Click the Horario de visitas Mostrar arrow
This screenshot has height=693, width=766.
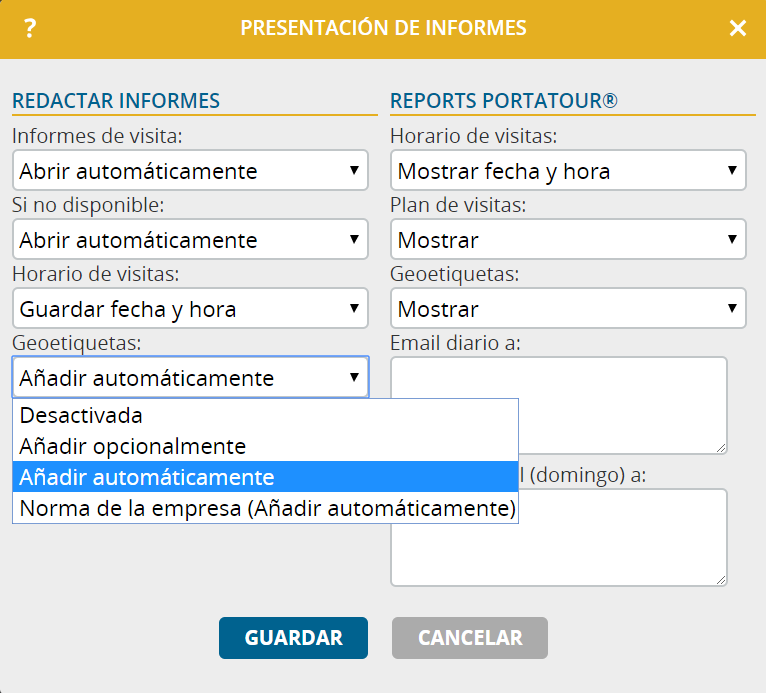coord(732,170)
